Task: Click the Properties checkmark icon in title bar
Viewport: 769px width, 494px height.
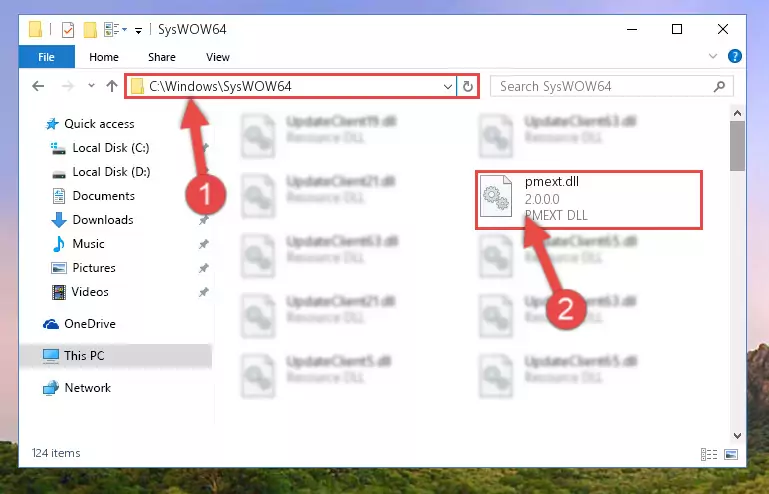Action: coord(68,30)
